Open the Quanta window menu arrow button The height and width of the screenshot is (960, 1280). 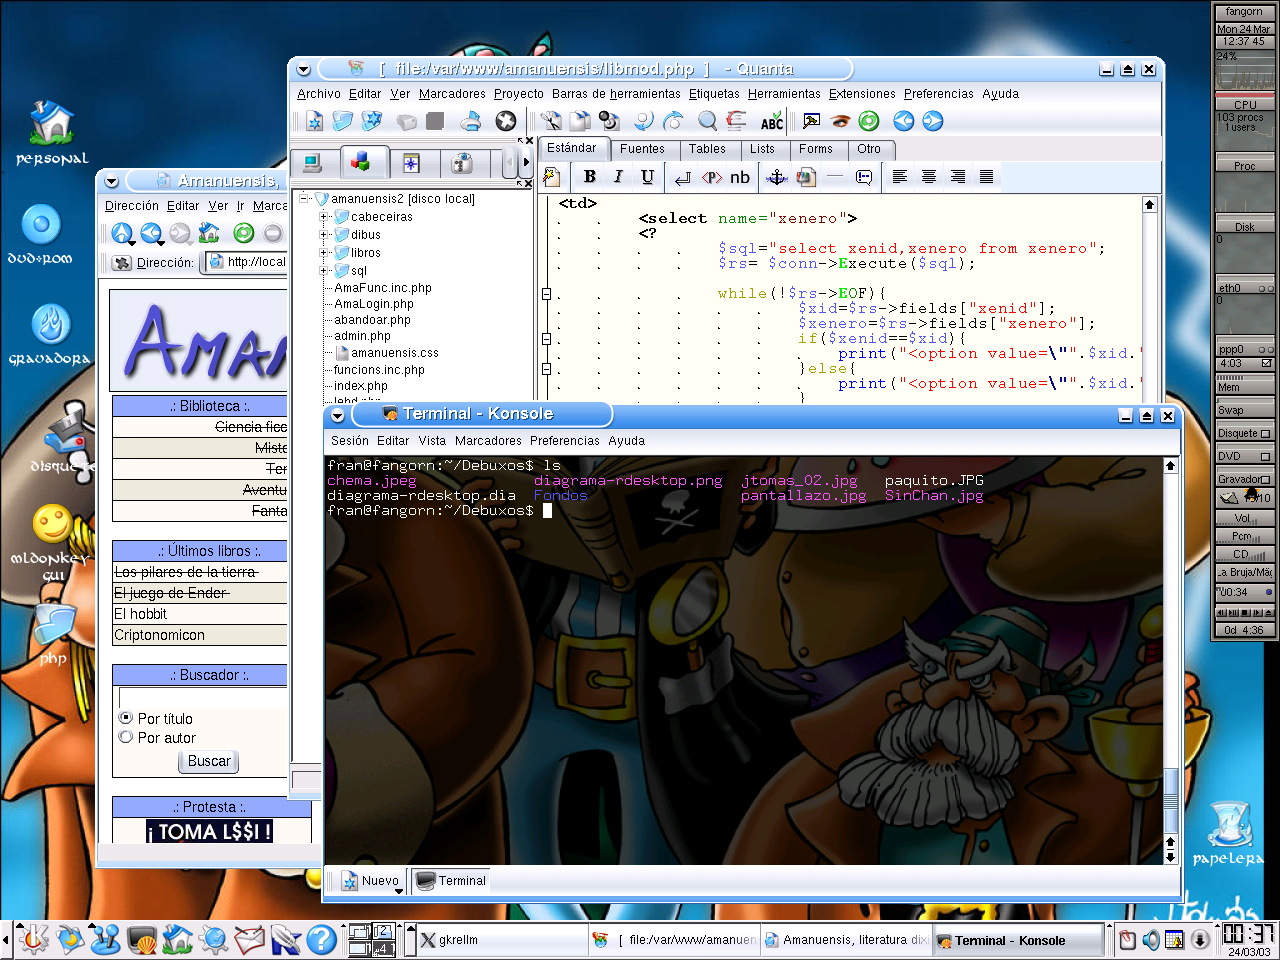[x=303, y=70]
